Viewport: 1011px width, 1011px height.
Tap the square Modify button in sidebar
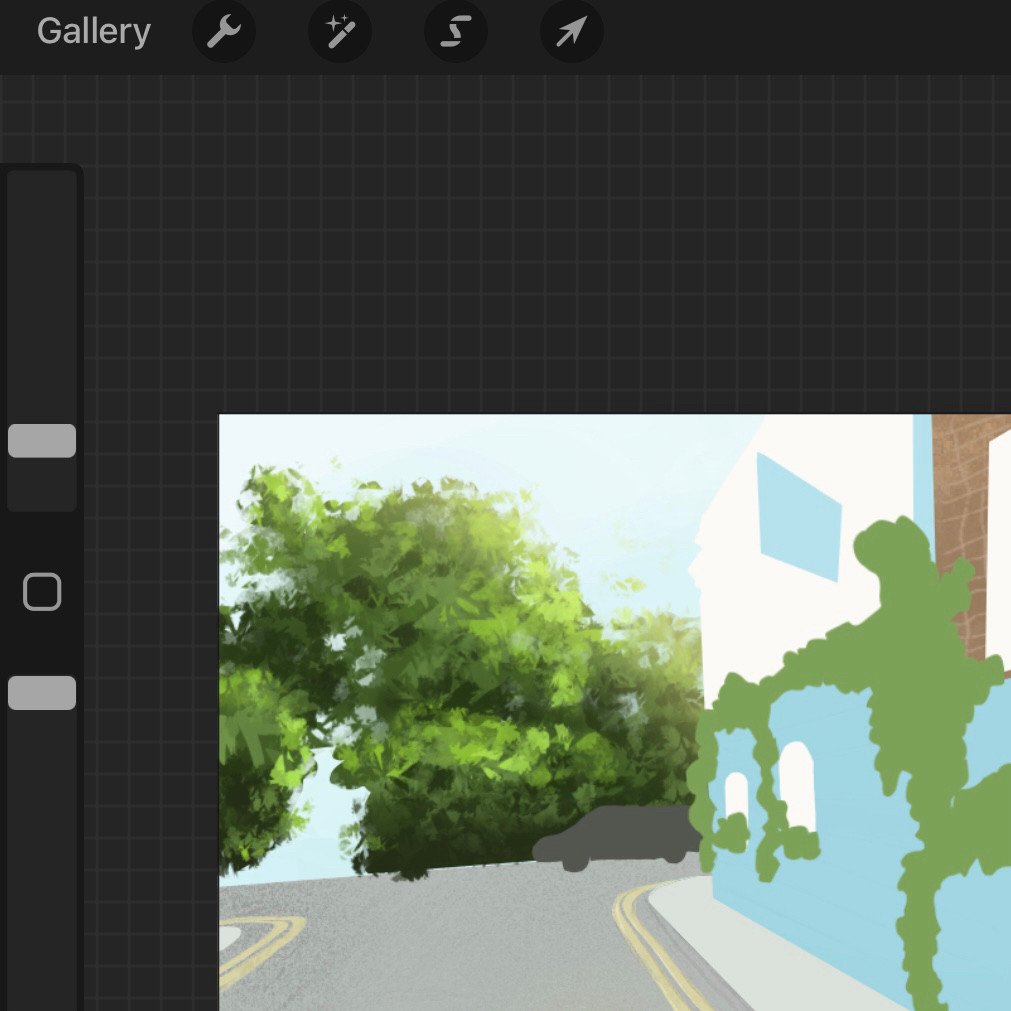tap(42, 591)
